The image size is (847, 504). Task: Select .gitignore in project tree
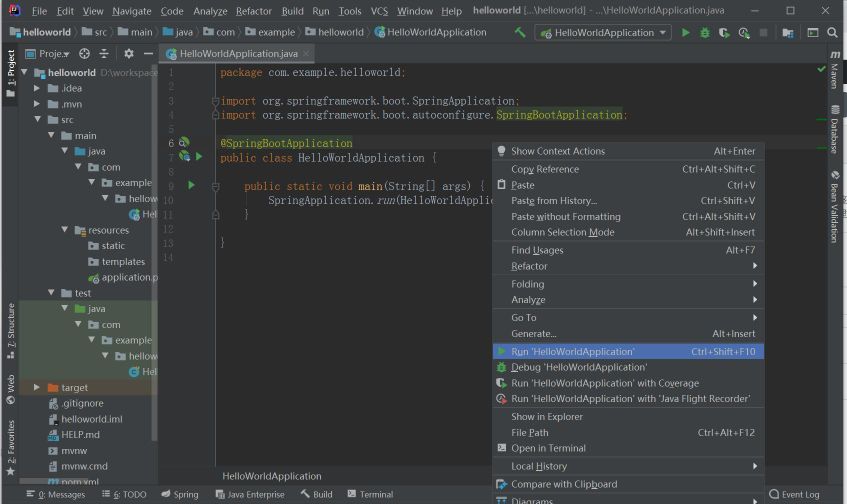pos(76,403)
